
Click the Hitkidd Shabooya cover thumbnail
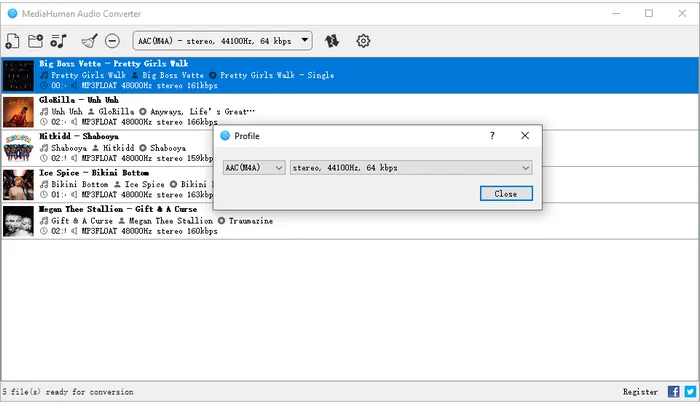point(18,148)
